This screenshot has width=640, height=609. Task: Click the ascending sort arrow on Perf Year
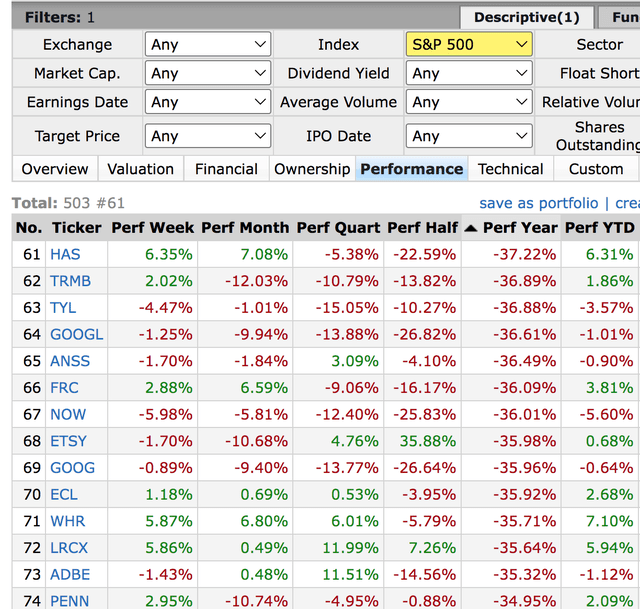[x=471, y=228]
